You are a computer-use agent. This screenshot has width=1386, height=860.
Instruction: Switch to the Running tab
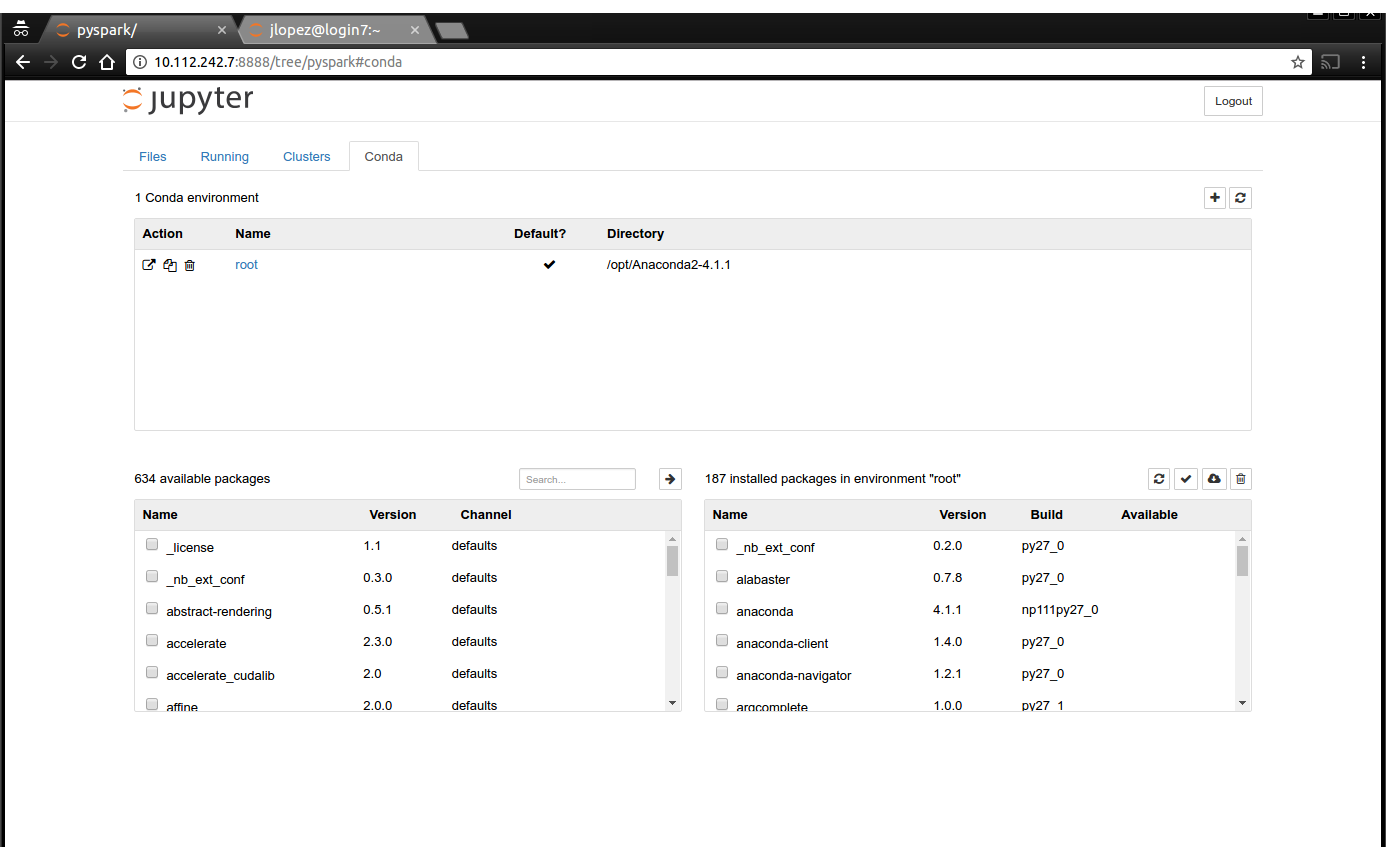click(x=225, y=157)
